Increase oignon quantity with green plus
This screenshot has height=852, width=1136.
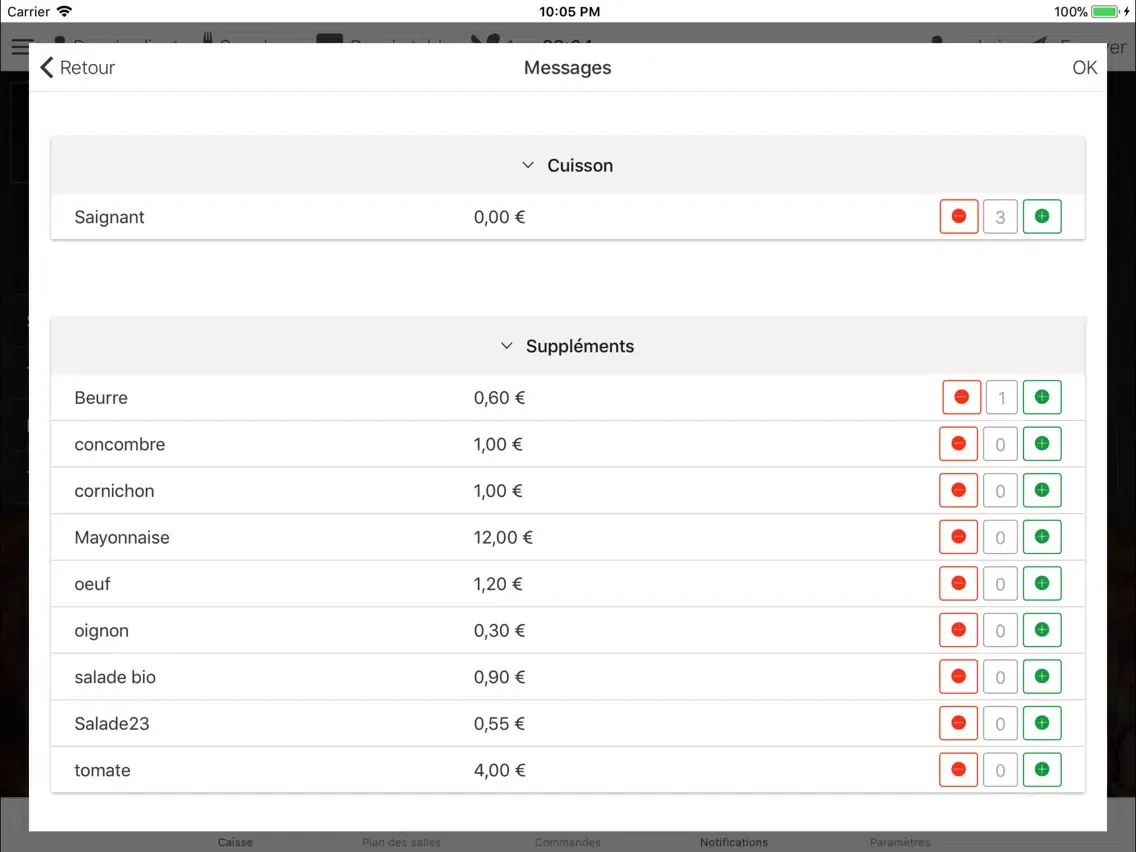1042,630
